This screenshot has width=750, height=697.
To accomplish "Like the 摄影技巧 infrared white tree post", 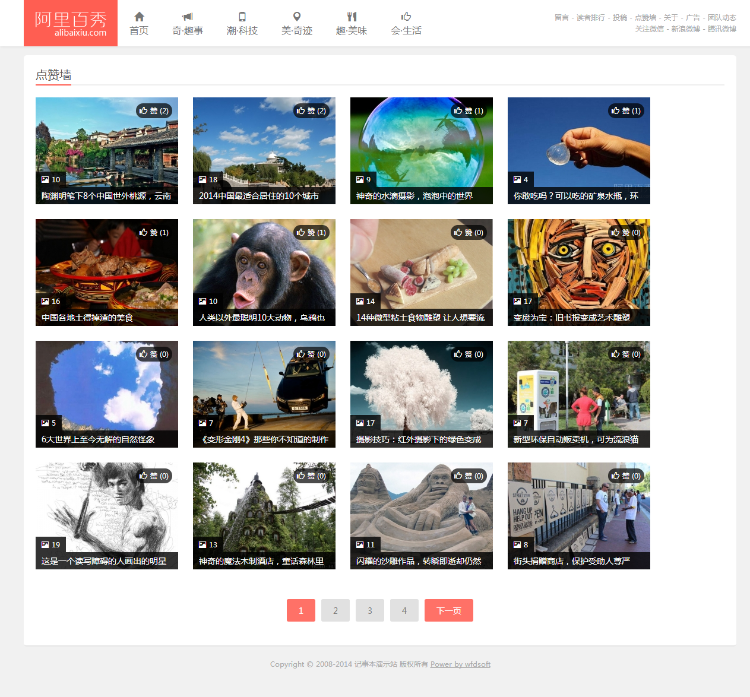I will pyautogui.click(x=469, y=354).
